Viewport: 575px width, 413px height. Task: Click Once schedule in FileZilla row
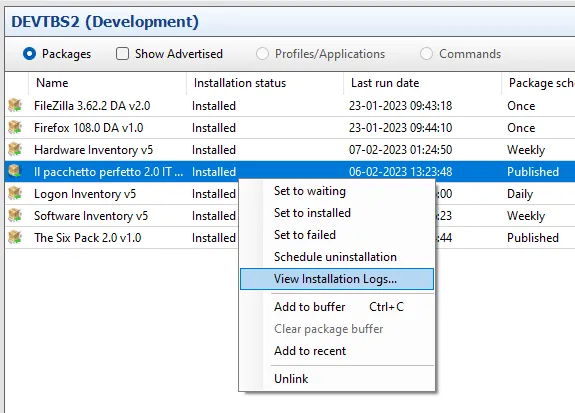point(521,106)
